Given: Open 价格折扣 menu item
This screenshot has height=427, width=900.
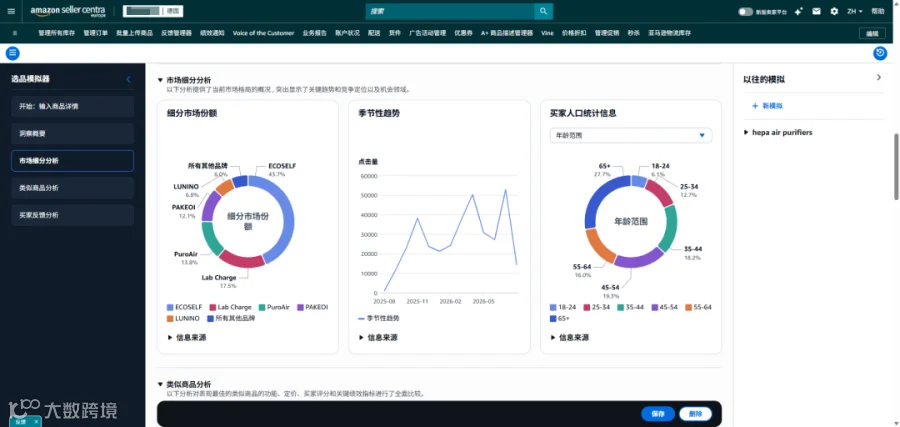Looking at the screenshot, I should [574, 33].
